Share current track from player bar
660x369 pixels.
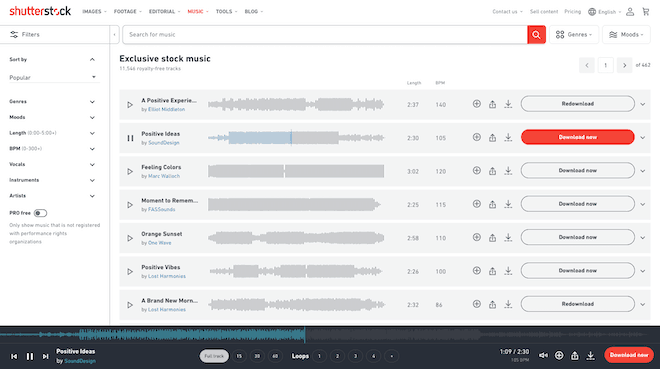575,356
